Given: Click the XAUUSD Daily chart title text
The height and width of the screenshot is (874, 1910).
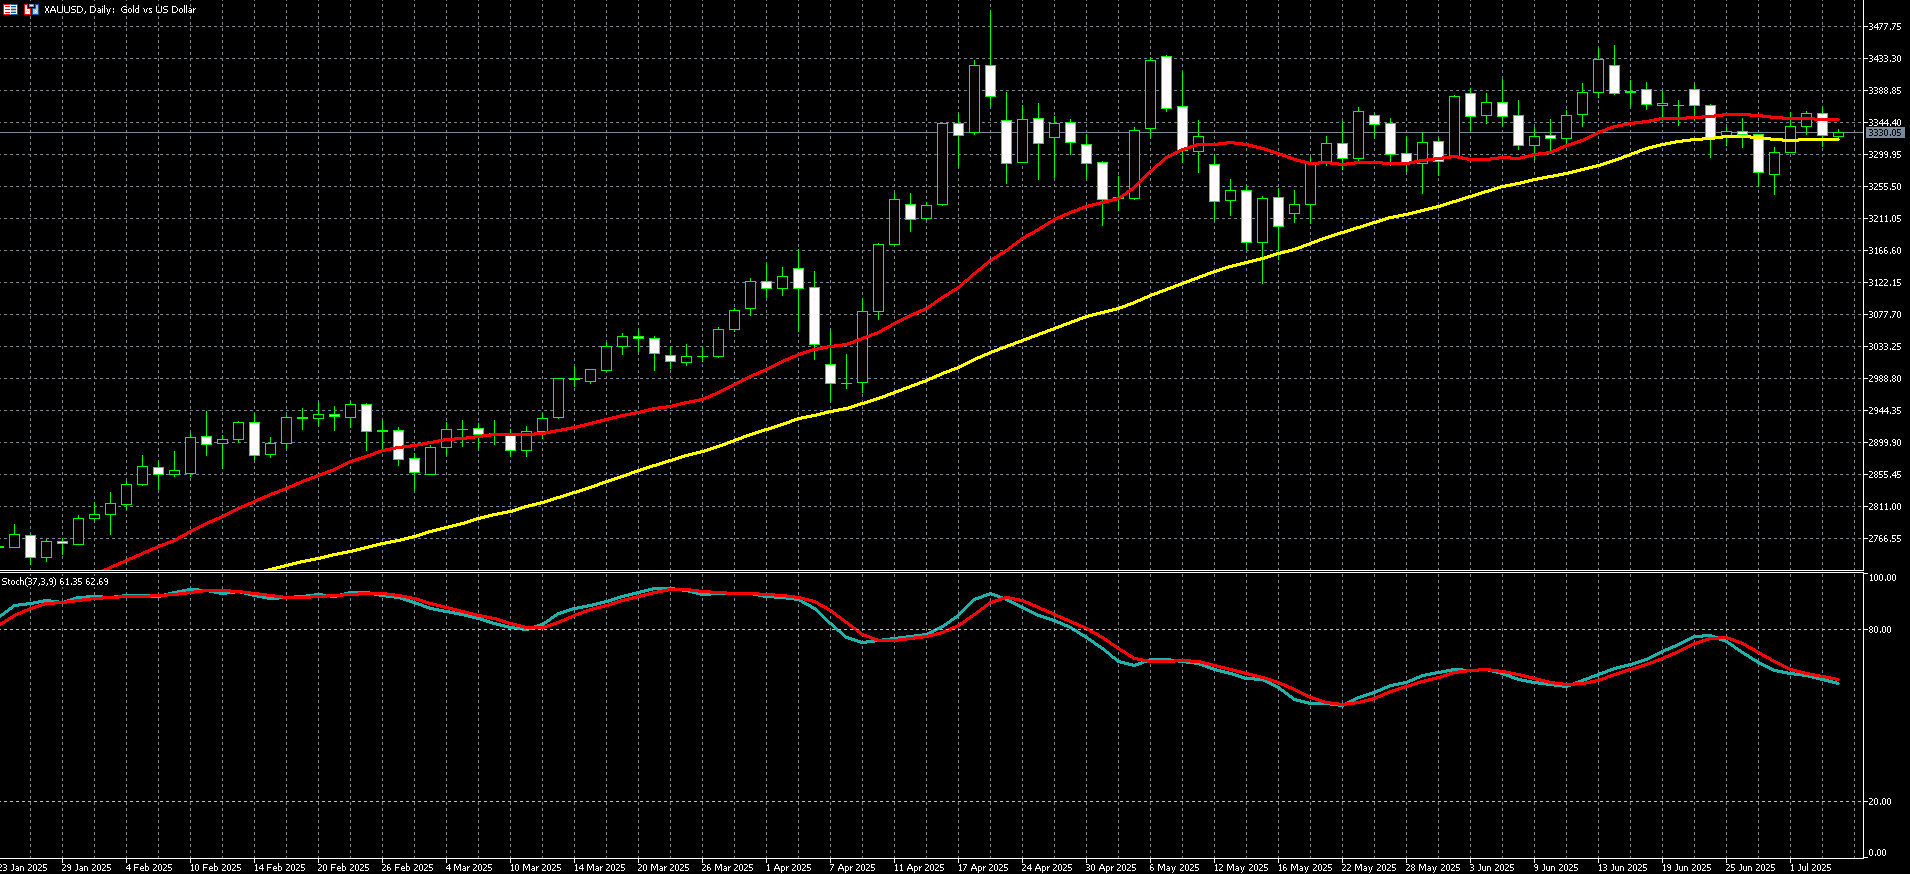Looking at the screenshot, I should click(x=120, y=10).
